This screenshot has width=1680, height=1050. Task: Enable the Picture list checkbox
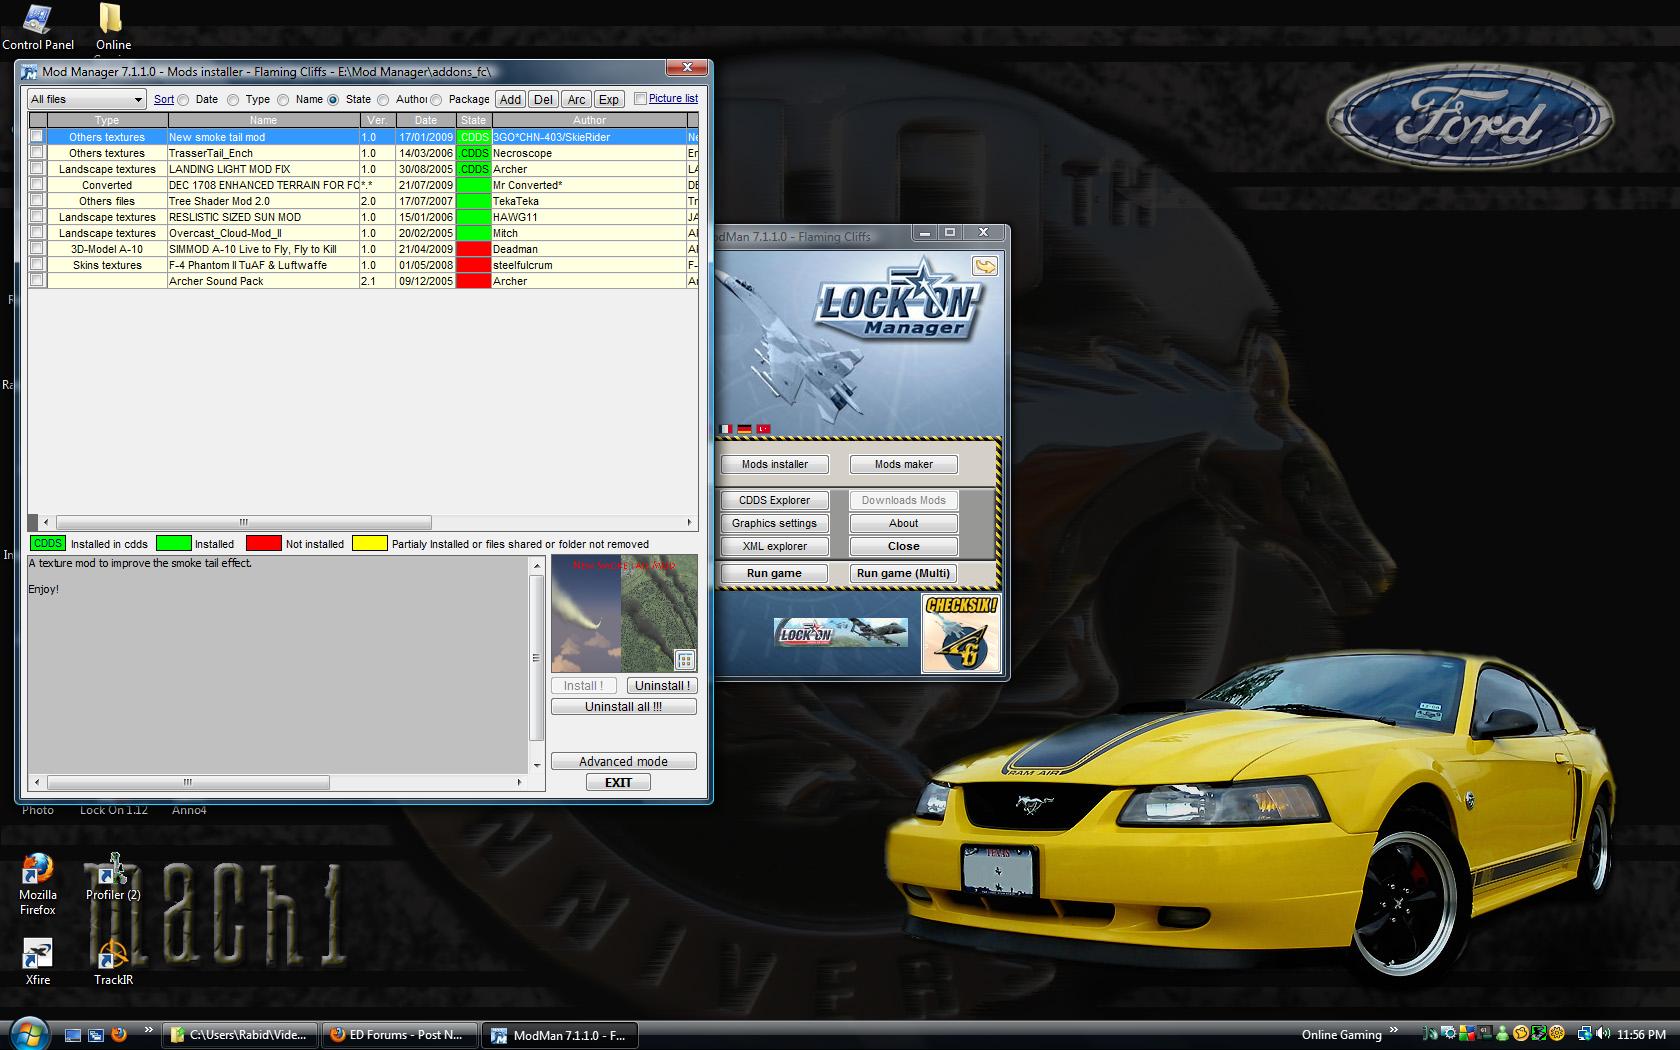click(640, 99)
